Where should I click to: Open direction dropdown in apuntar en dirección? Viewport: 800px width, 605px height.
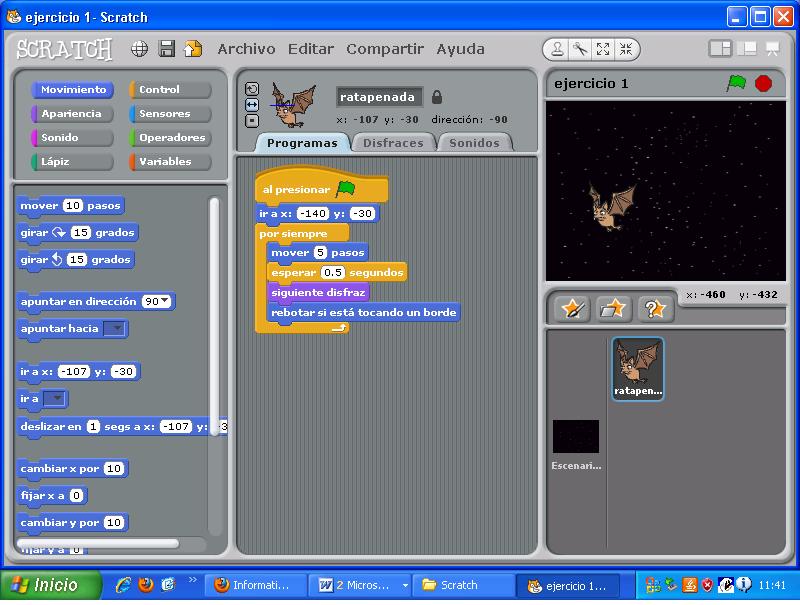point(165,301)
